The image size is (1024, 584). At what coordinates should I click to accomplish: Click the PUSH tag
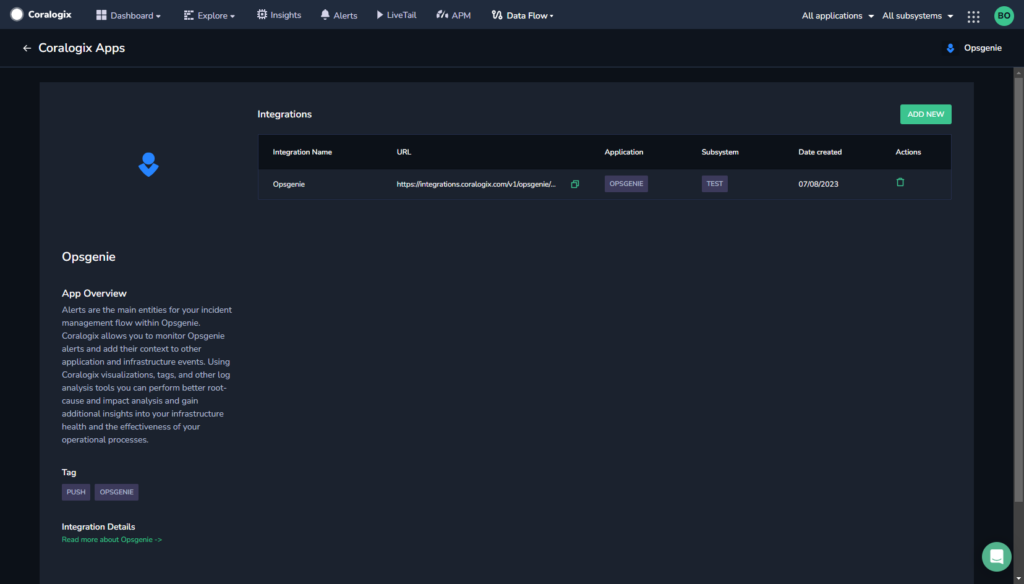pyautogui.click(x=76, y=492)
